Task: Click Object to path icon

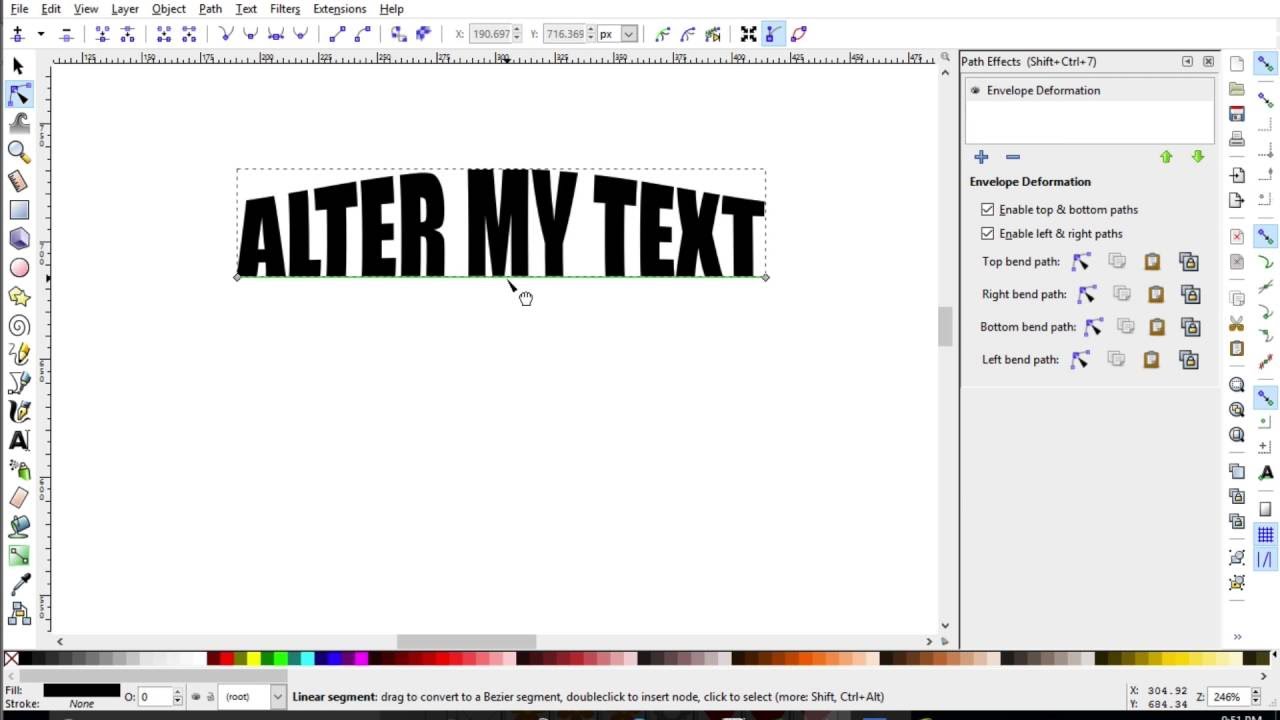Action: (399, 34)
